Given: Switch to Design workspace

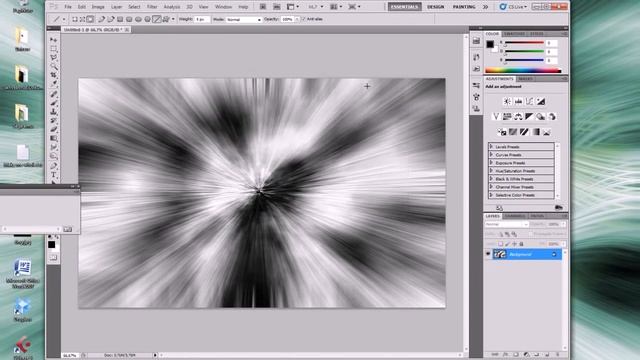Looking at the screenshot, I should point(436,7).
